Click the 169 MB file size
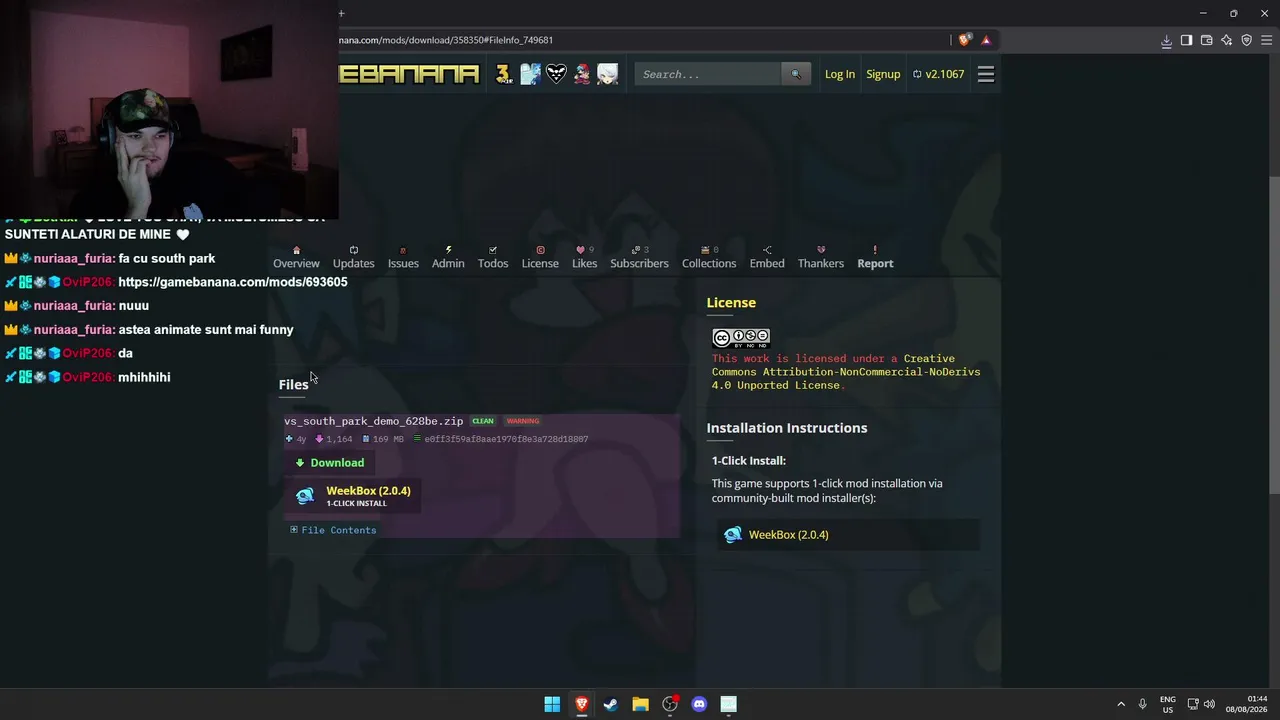This screenshot has width=1280, height=720. coord(383,439)
